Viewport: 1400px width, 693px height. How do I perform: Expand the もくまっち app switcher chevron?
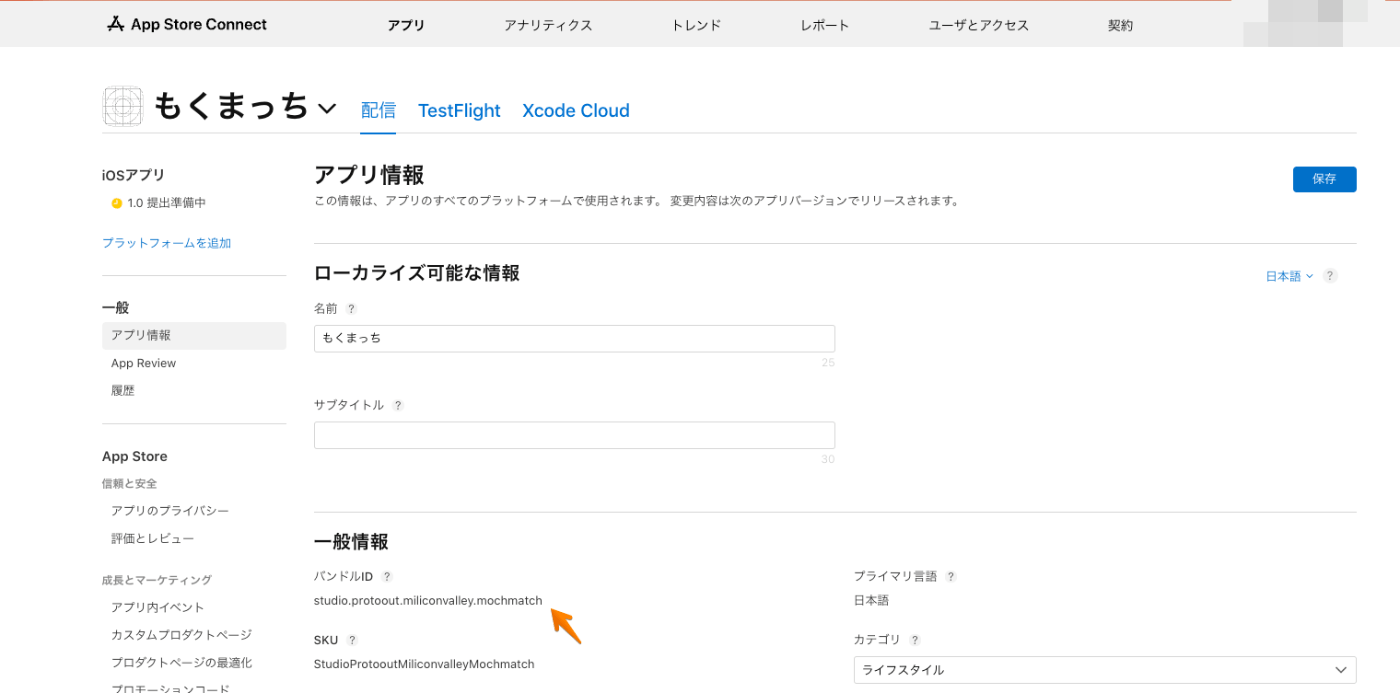(x=327, y=108)
